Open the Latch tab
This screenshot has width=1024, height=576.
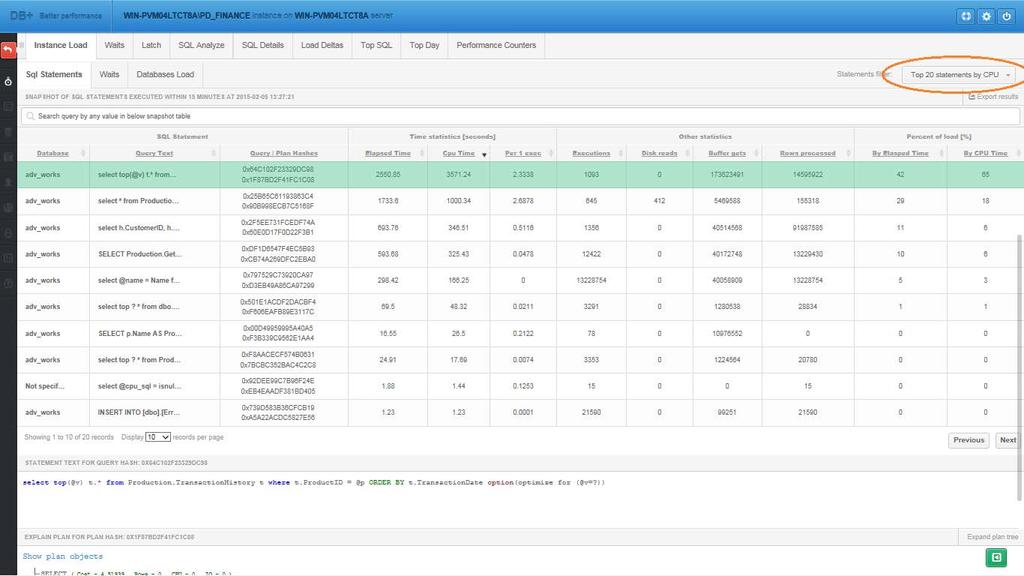pyautogui.click(x=151, y=45)
